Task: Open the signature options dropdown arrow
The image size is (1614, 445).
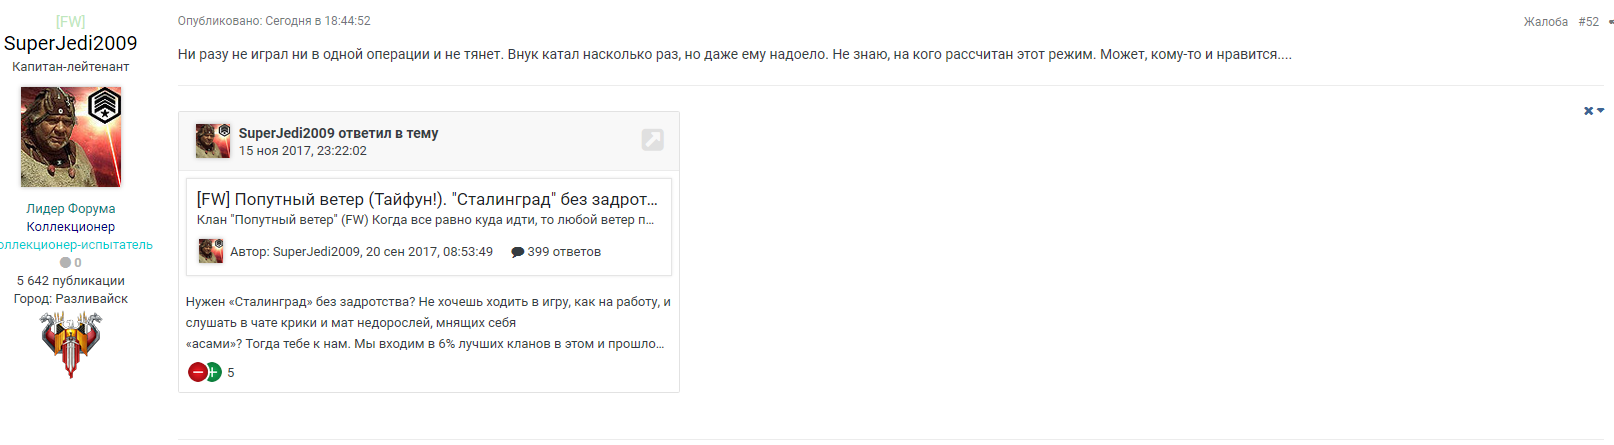Action: click(x=1601, y=111)
